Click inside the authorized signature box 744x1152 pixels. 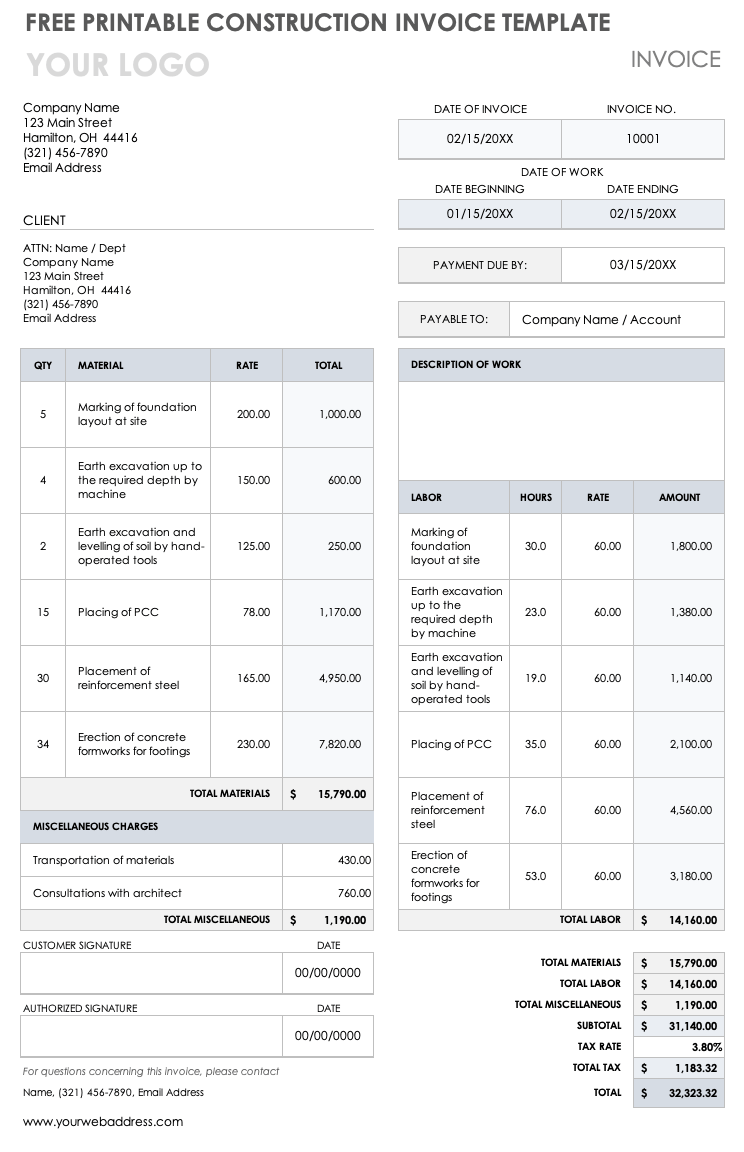coord(151,1036)
